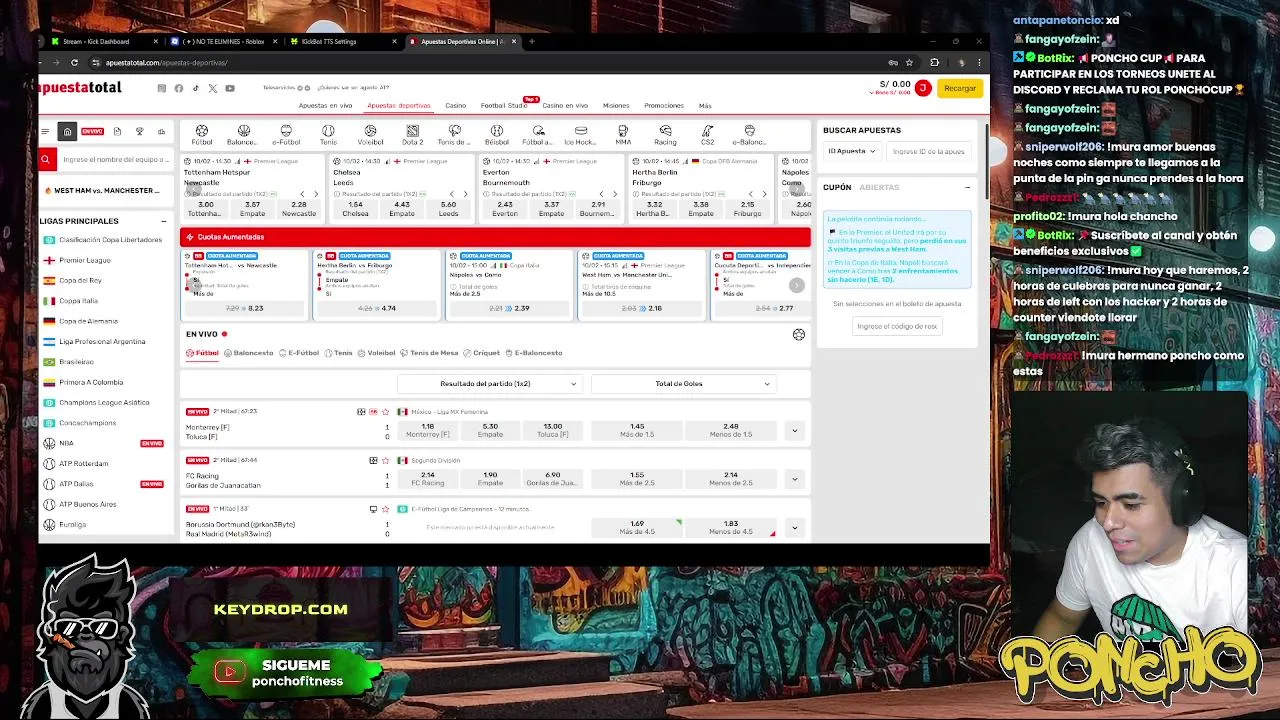This screenshot has height=720, width=1280.
Task: Open the Brasileirao league link
Action: [x=76, y=361]
